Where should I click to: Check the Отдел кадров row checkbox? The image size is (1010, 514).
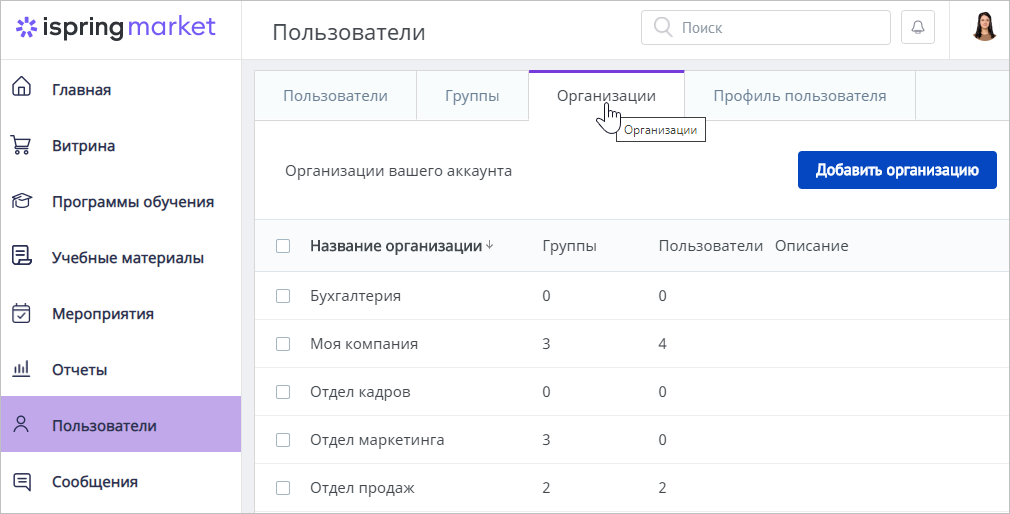click(x=283, y=392)
